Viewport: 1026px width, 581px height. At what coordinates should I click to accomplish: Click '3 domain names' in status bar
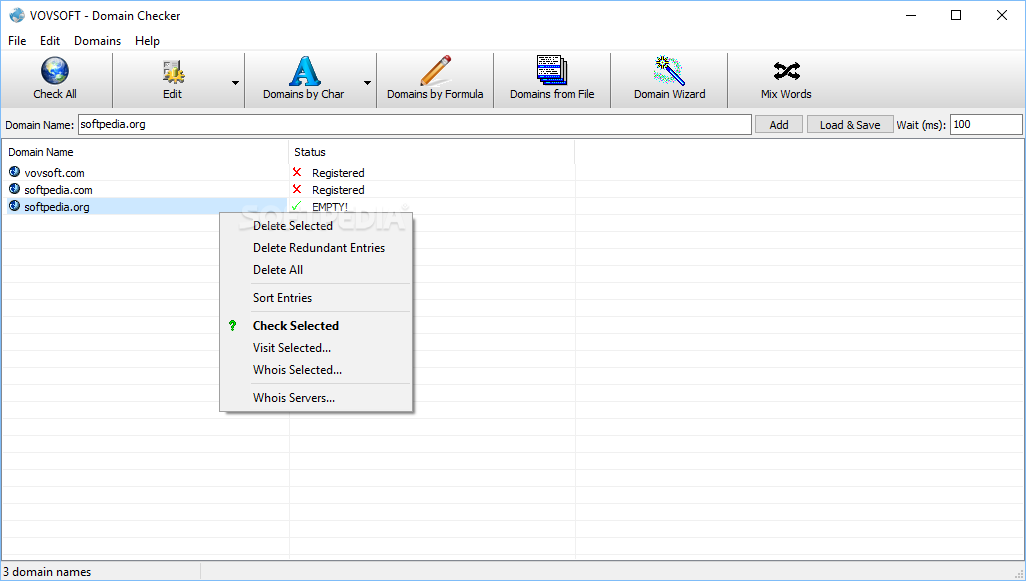coord(47,572)
